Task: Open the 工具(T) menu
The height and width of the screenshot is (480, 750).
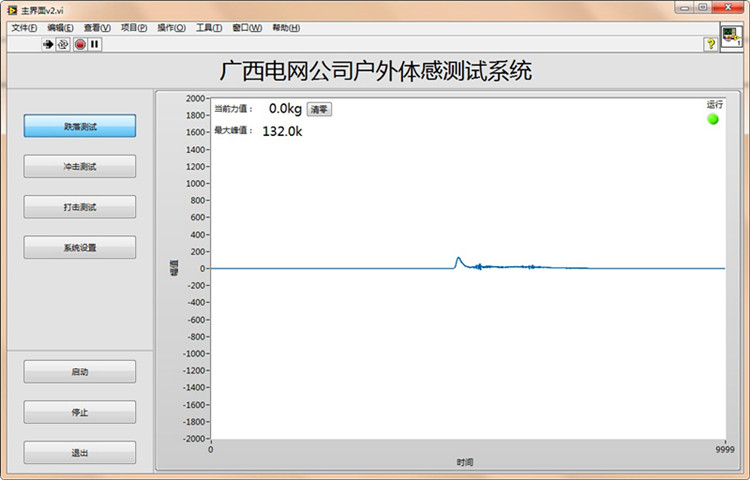Action: 209,28
